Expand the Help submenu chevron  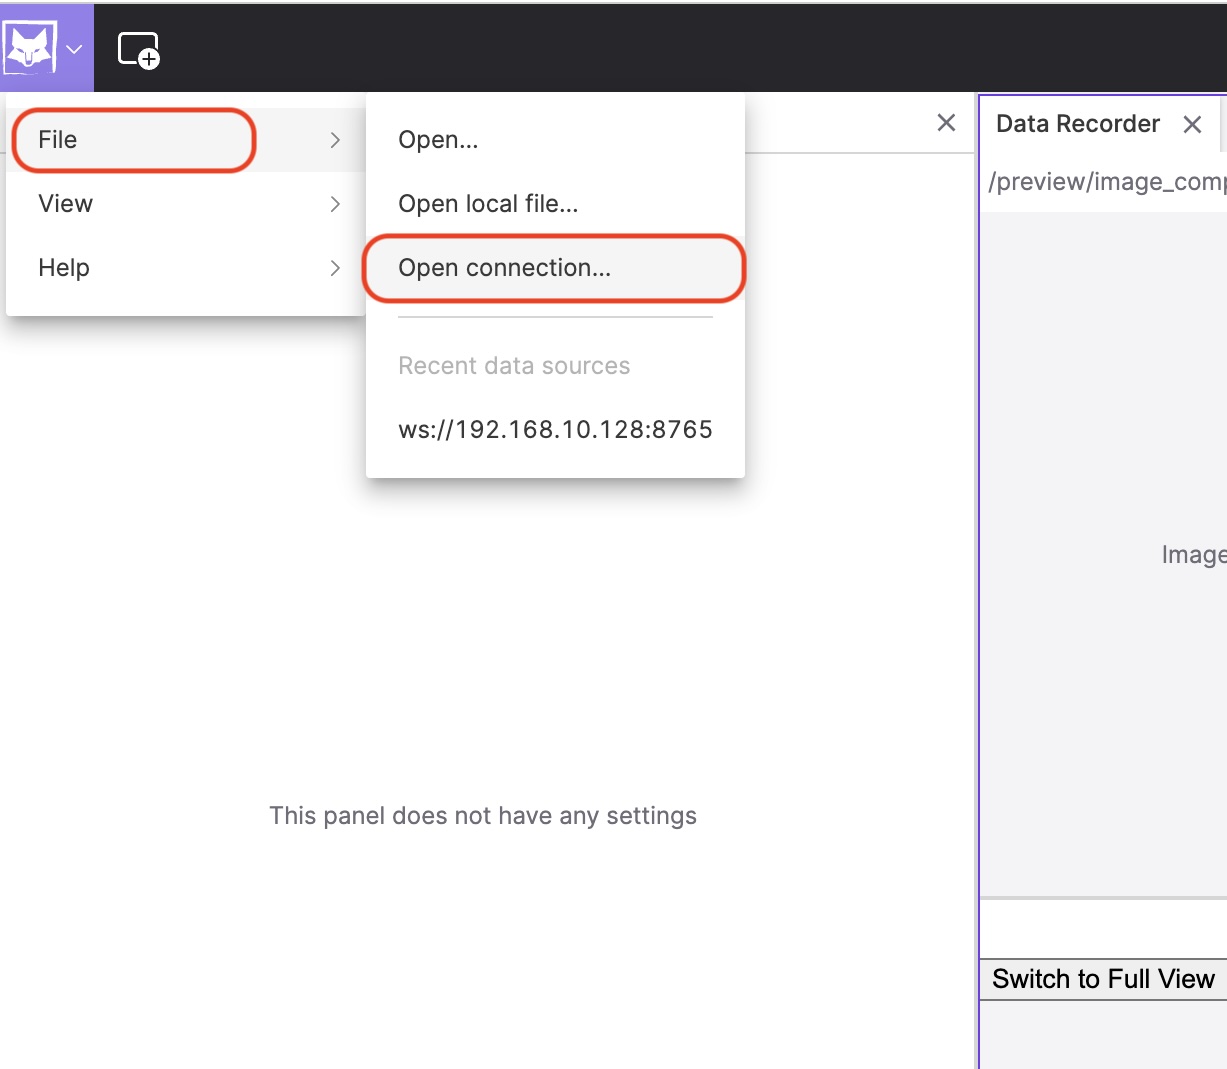point(335,268)
